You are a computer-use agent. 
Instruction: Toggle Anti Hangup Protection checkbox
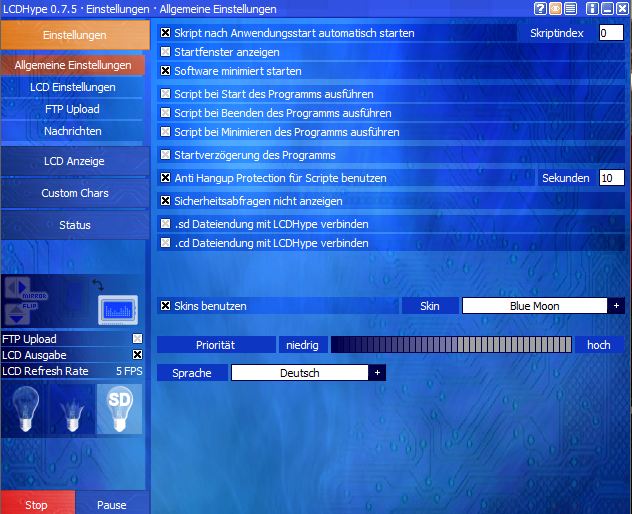165,177
